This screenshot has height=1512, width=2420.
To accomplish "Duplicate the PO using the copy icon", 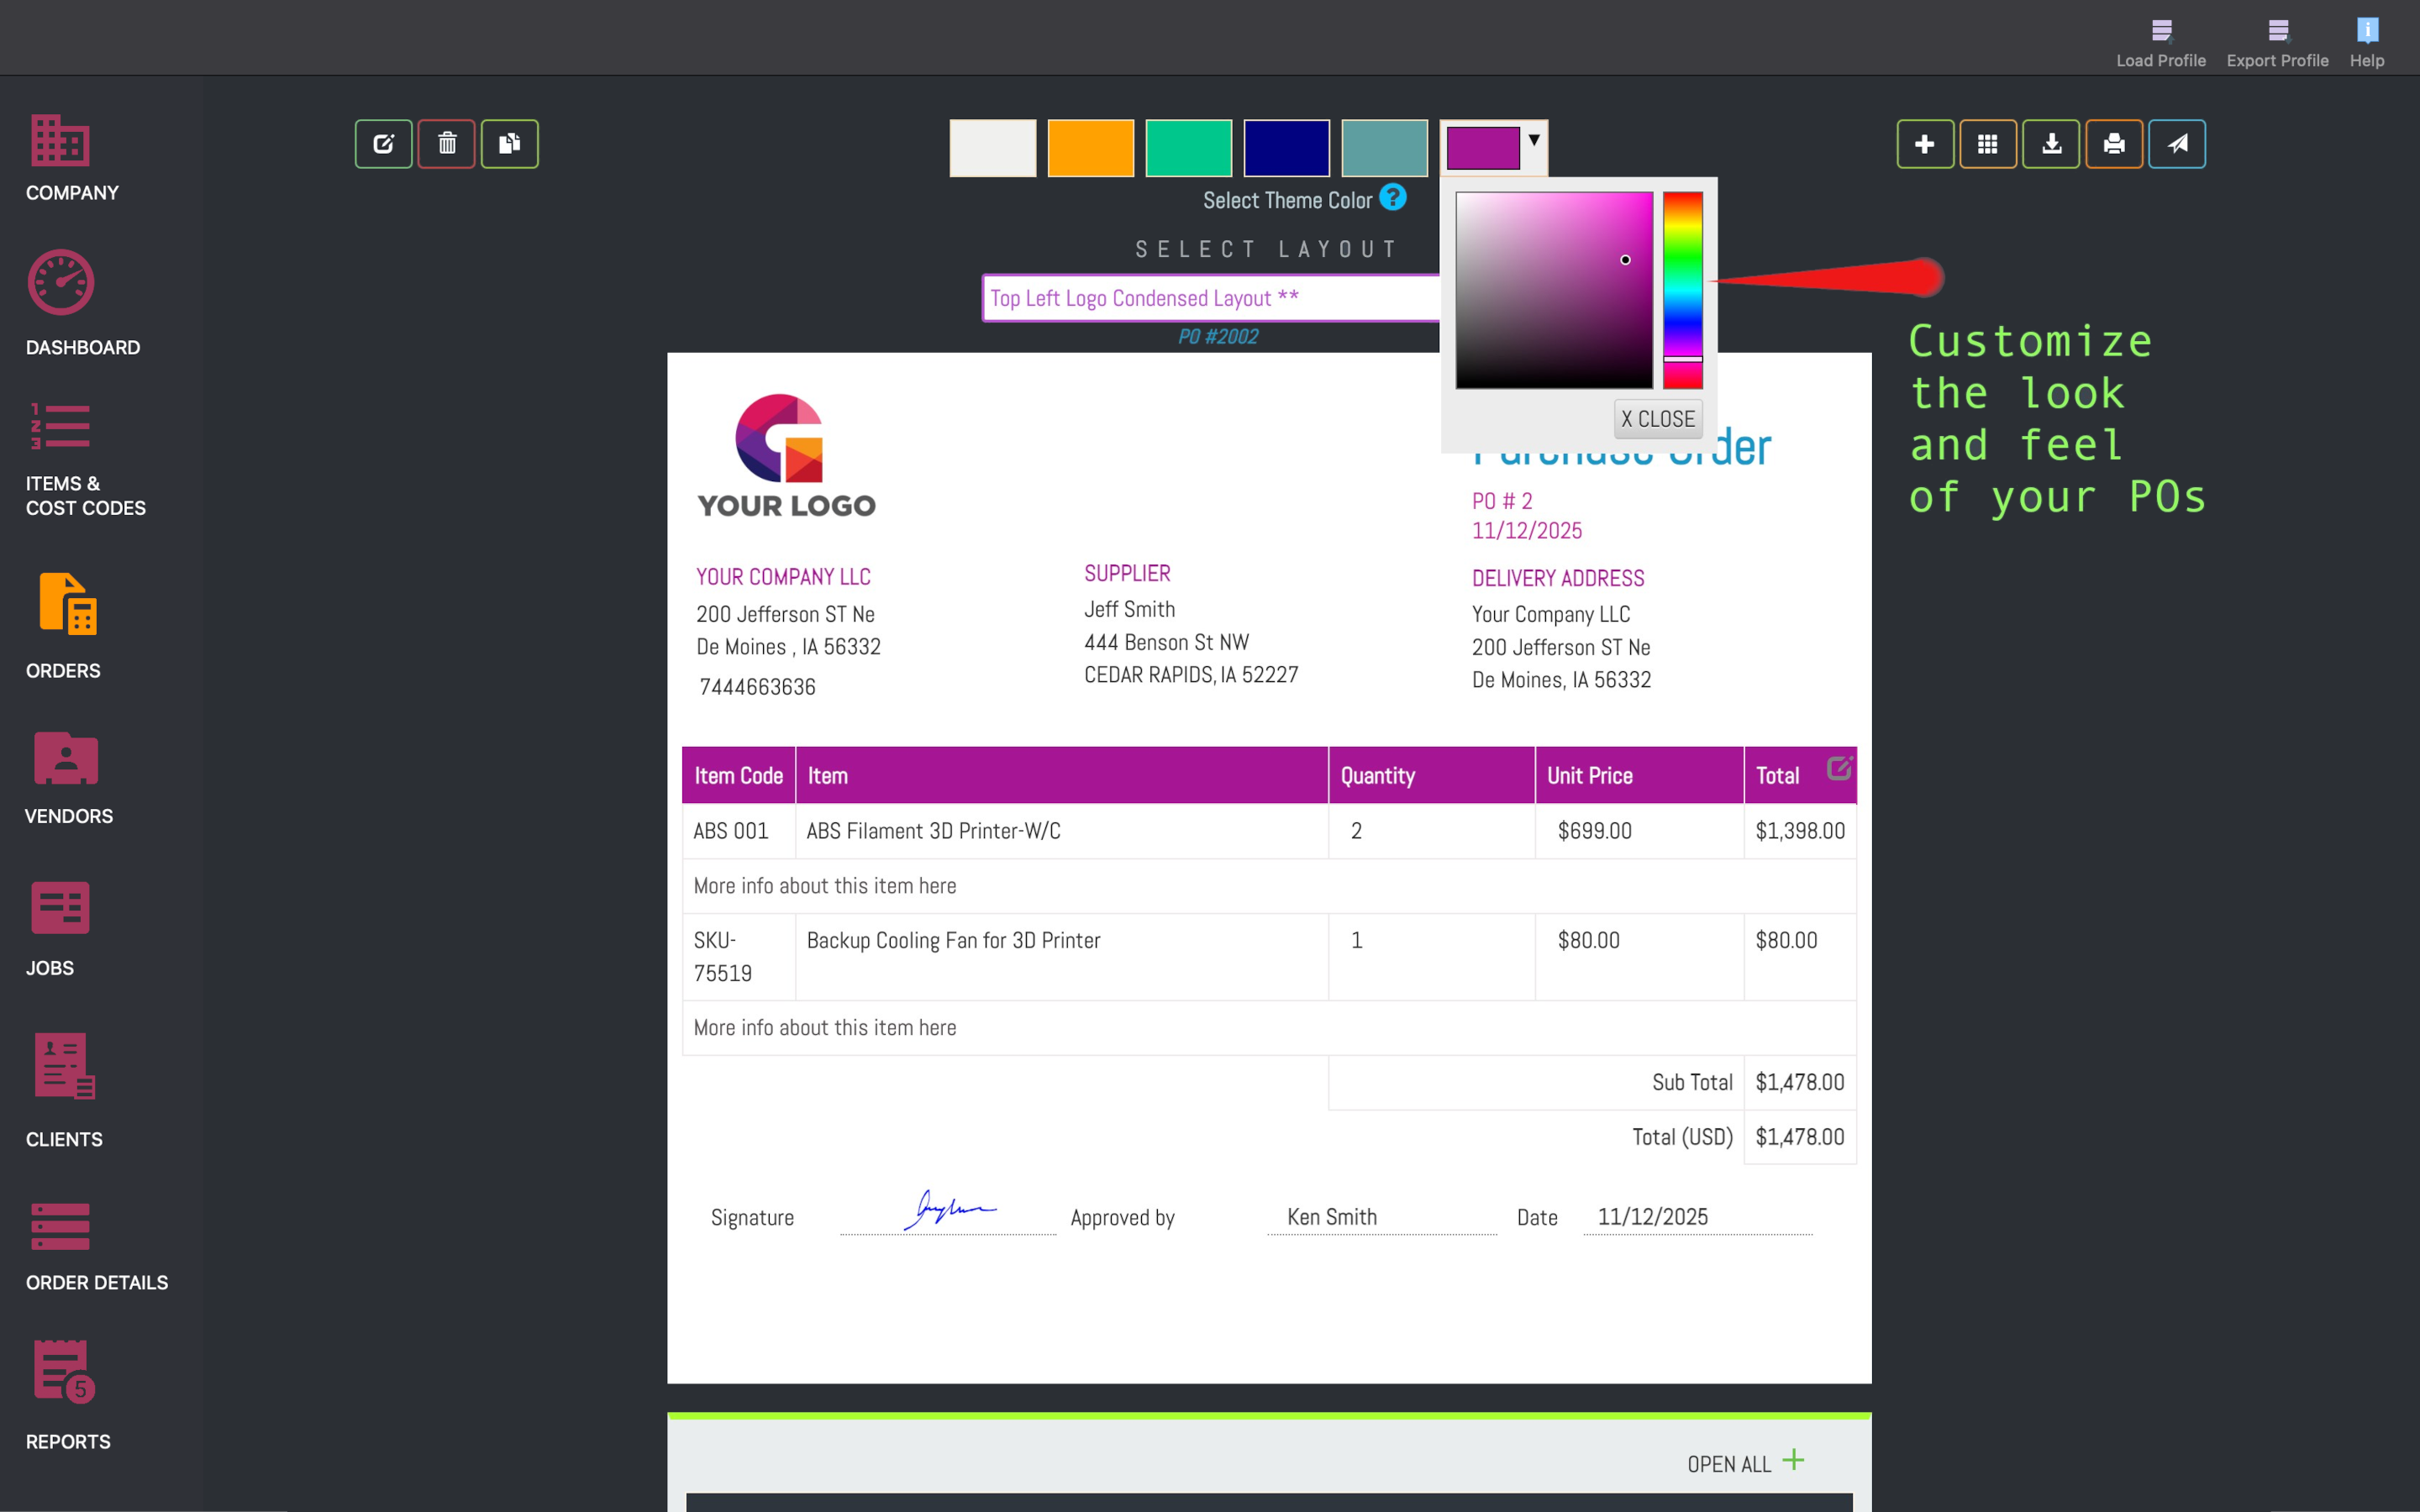I will (510, 143).
